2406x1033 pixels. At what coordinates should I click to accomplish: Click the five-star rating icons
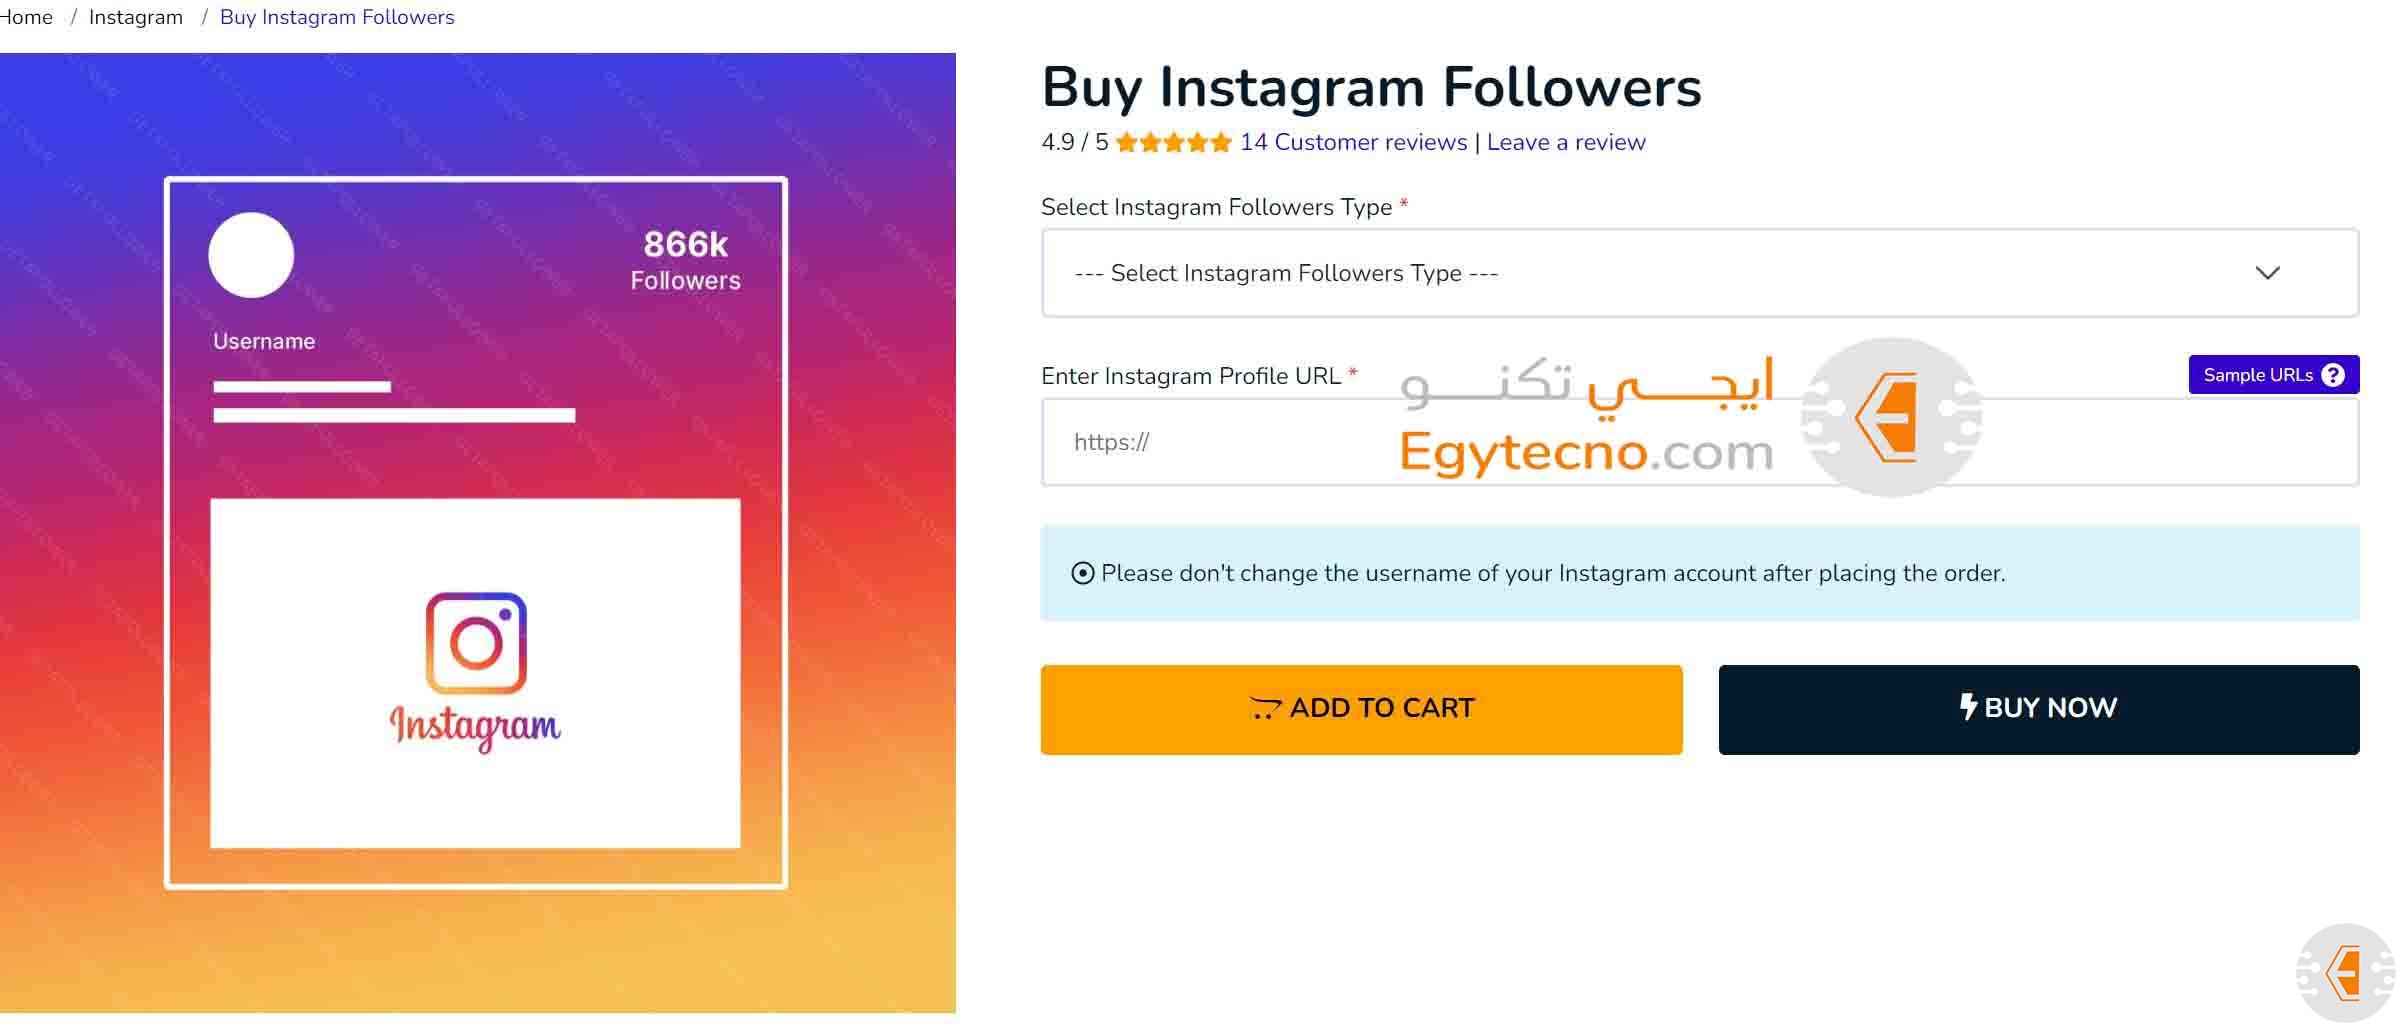coord(1173,143)
